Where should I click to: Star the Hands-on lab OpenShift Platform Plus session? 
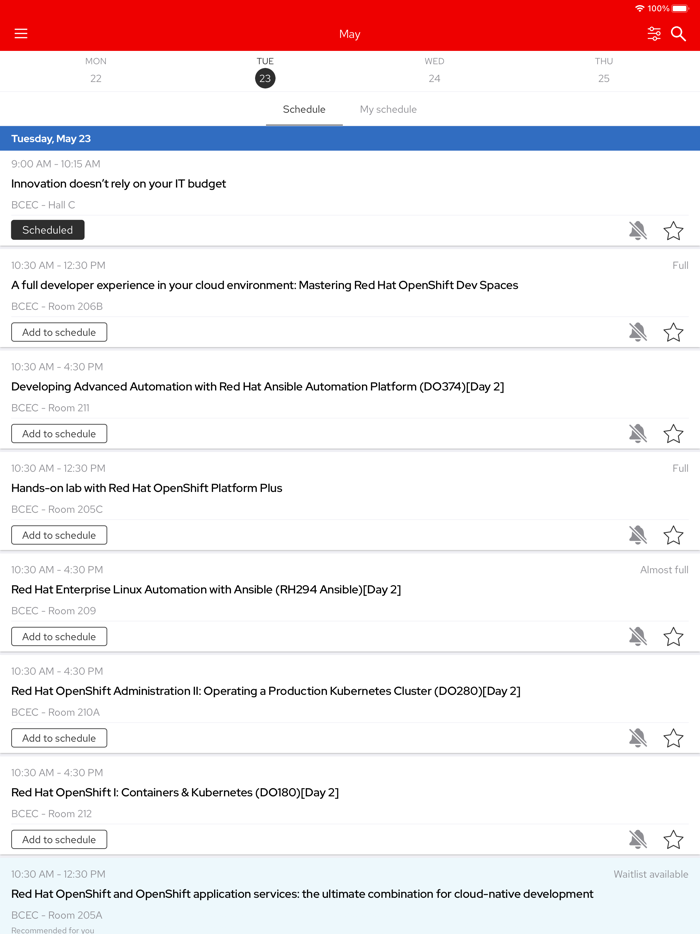[x=673, y=534]
